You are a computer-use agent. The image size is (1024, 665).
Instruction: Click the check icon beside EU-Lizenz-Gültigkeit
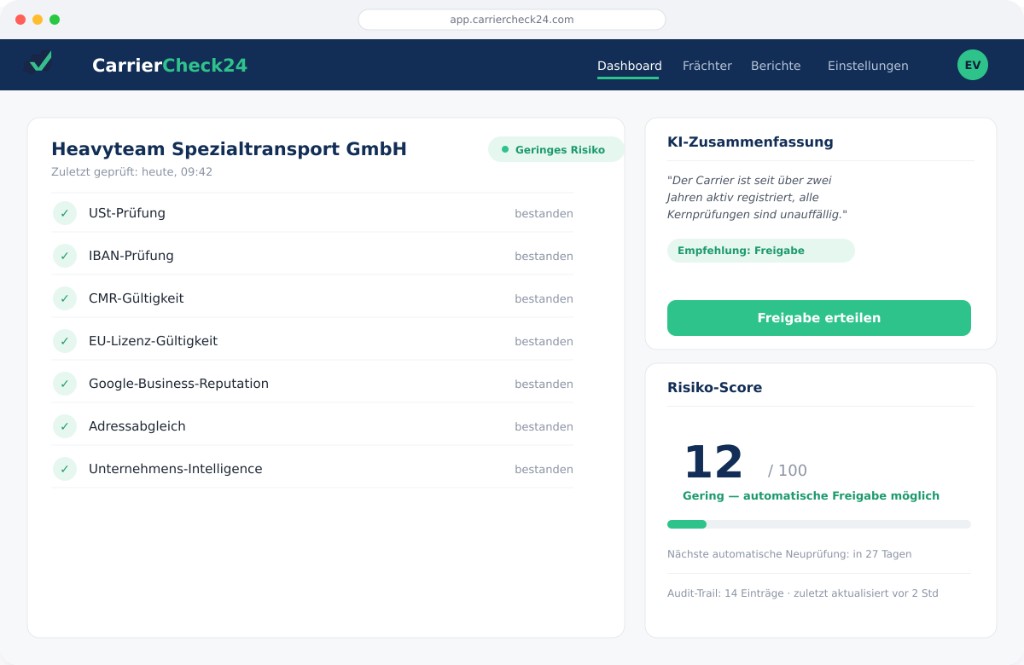(65, 341)
